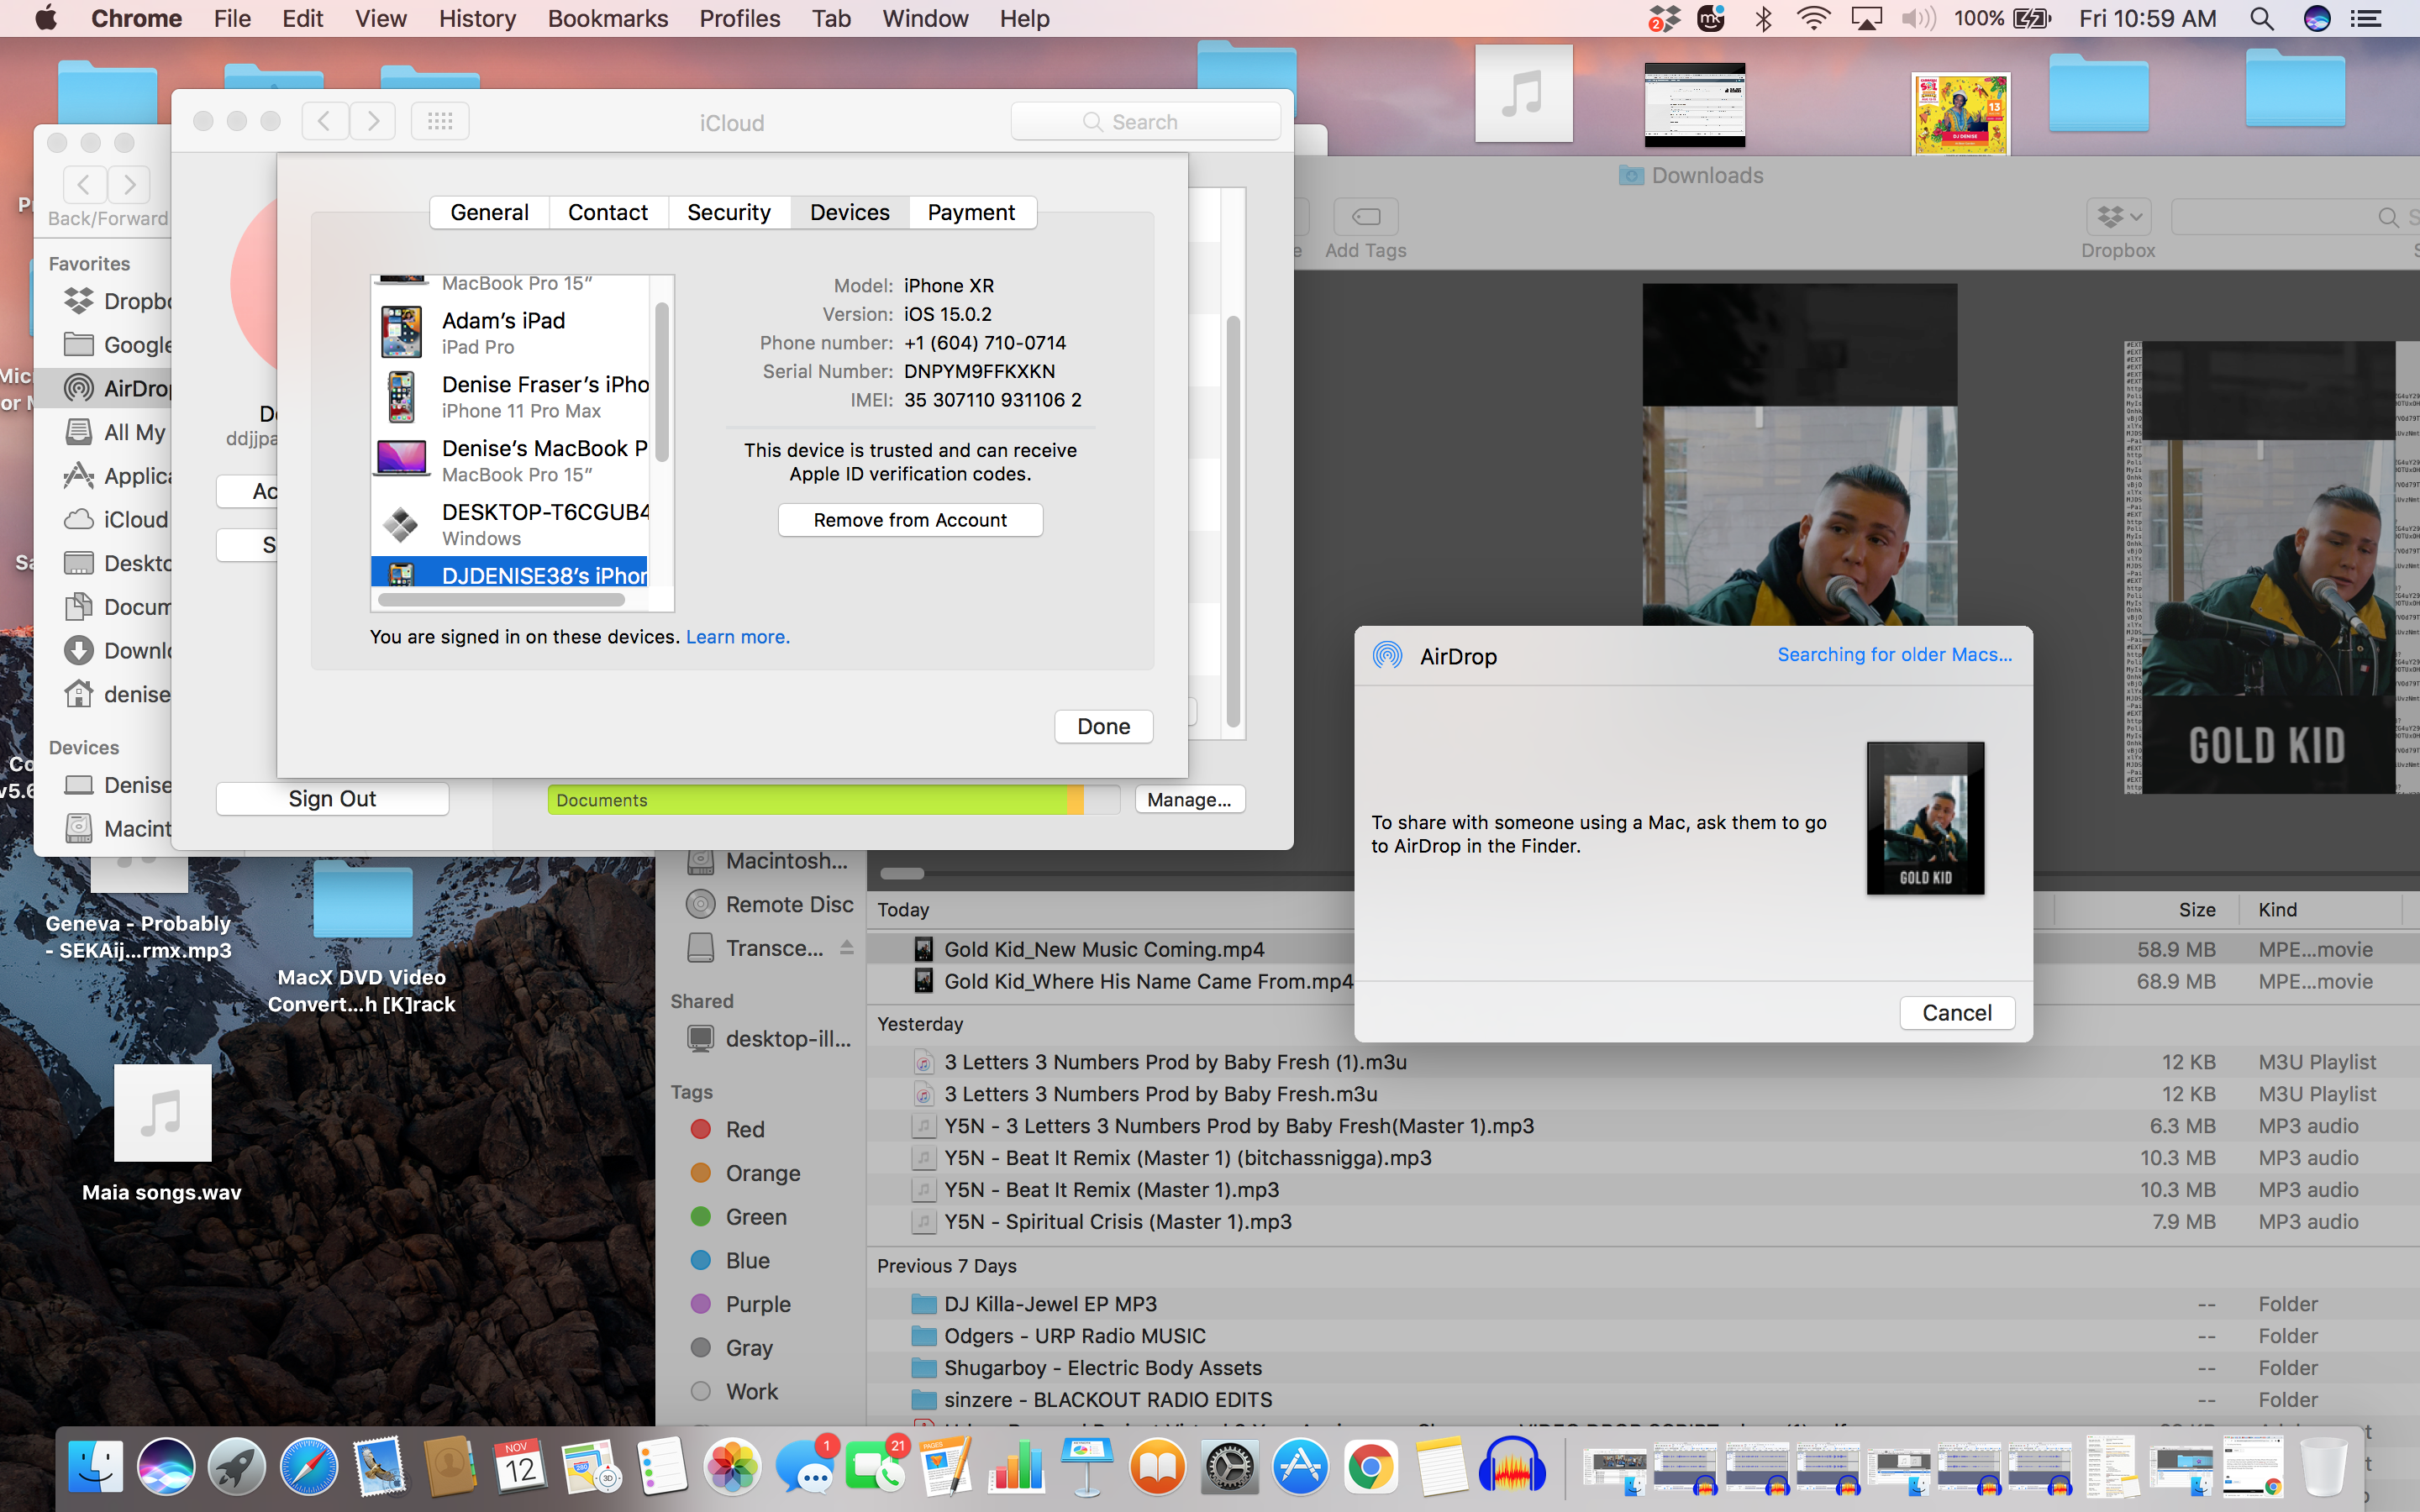Click the Bluetooth status icon
This screenshot has width=2420, height=1512.
click(x=1764, y=18)
